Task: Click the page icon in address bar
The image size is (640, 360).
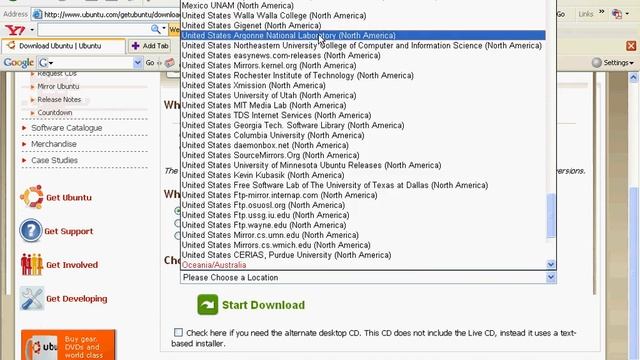Action: point(37,15)
